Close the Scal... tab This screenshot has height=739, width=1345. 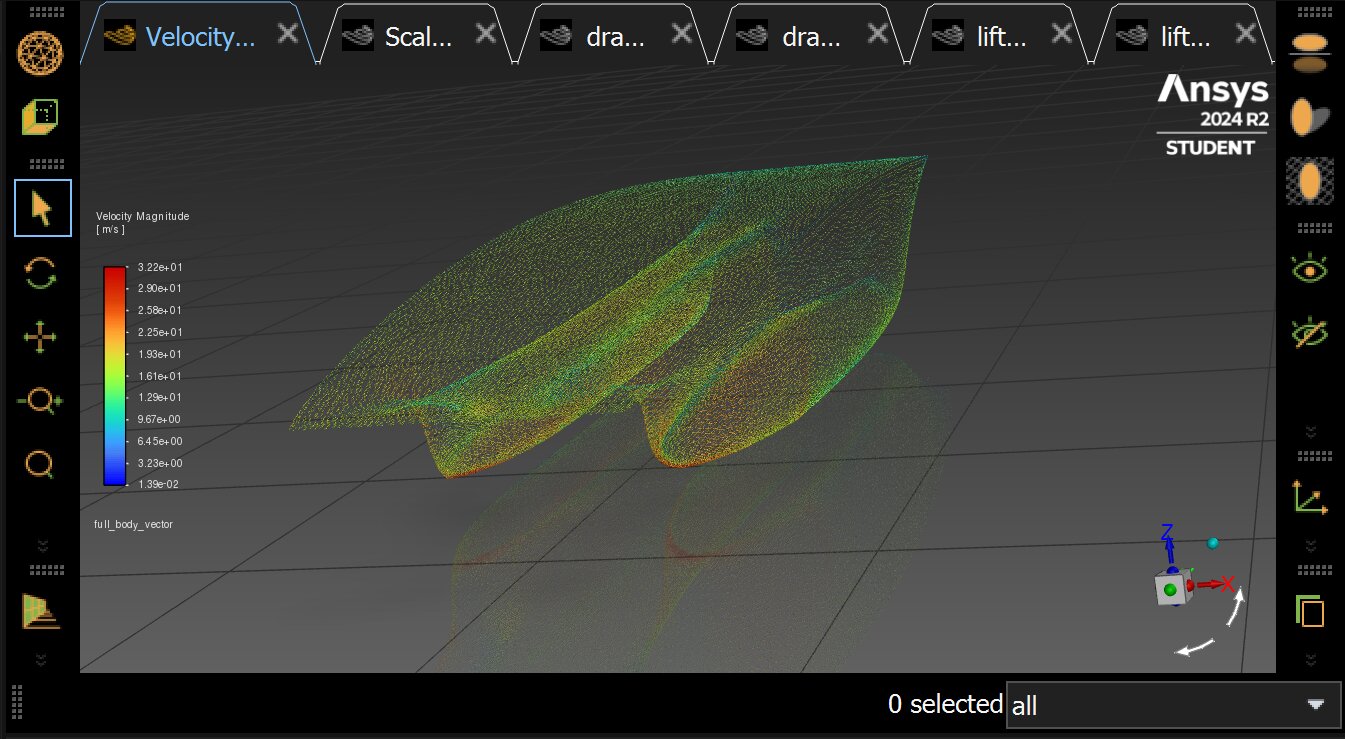(485, 33)
